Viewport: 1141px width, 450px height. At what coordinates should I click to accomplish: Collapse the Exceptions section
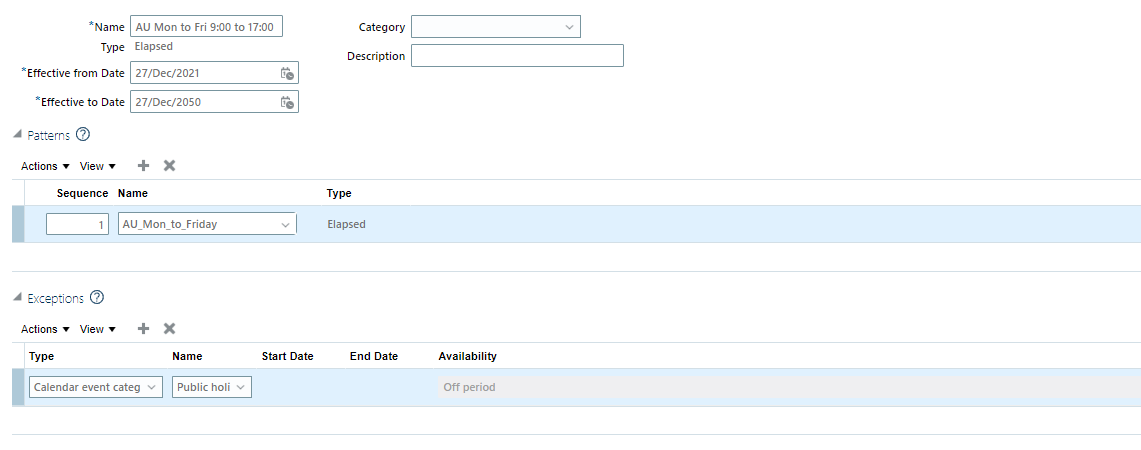[17, 298]
